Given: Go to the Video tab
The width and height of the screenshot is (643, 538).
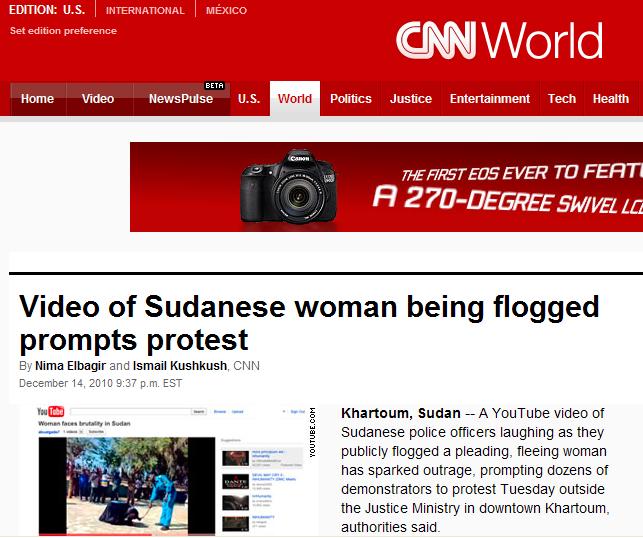Looking at the screenshot, I should (98, 99).
